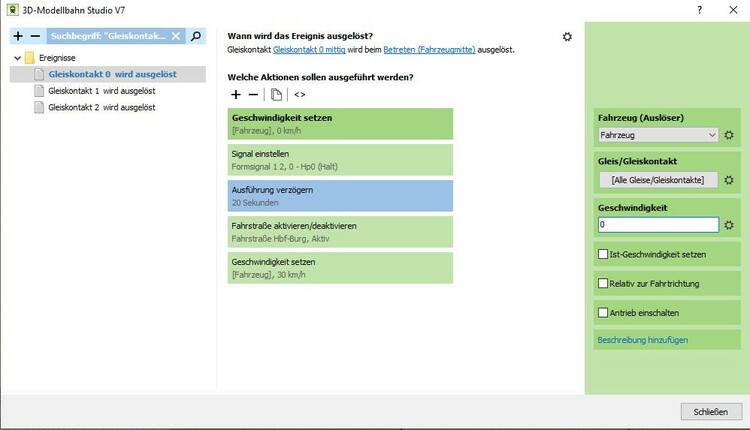750x430 pixels.
Task: Click the 3D-Modellbahn Studio app icon
Action: pyautogui.click(x=12, y=10)
